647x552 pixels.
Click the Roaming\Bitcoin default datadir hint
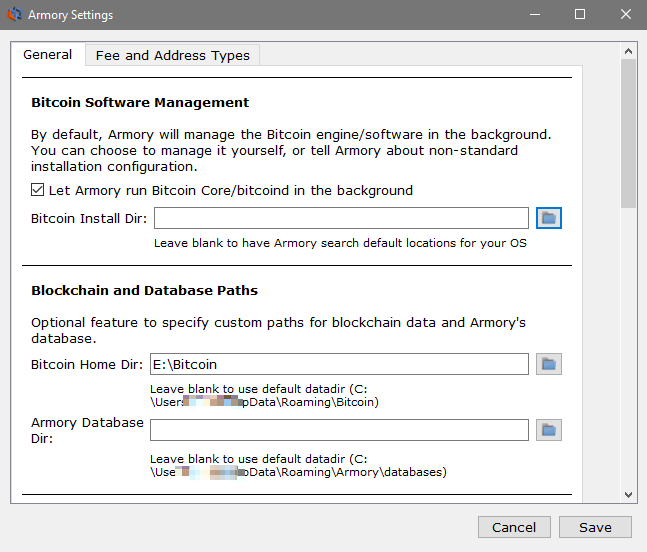[x=264, y=395]
